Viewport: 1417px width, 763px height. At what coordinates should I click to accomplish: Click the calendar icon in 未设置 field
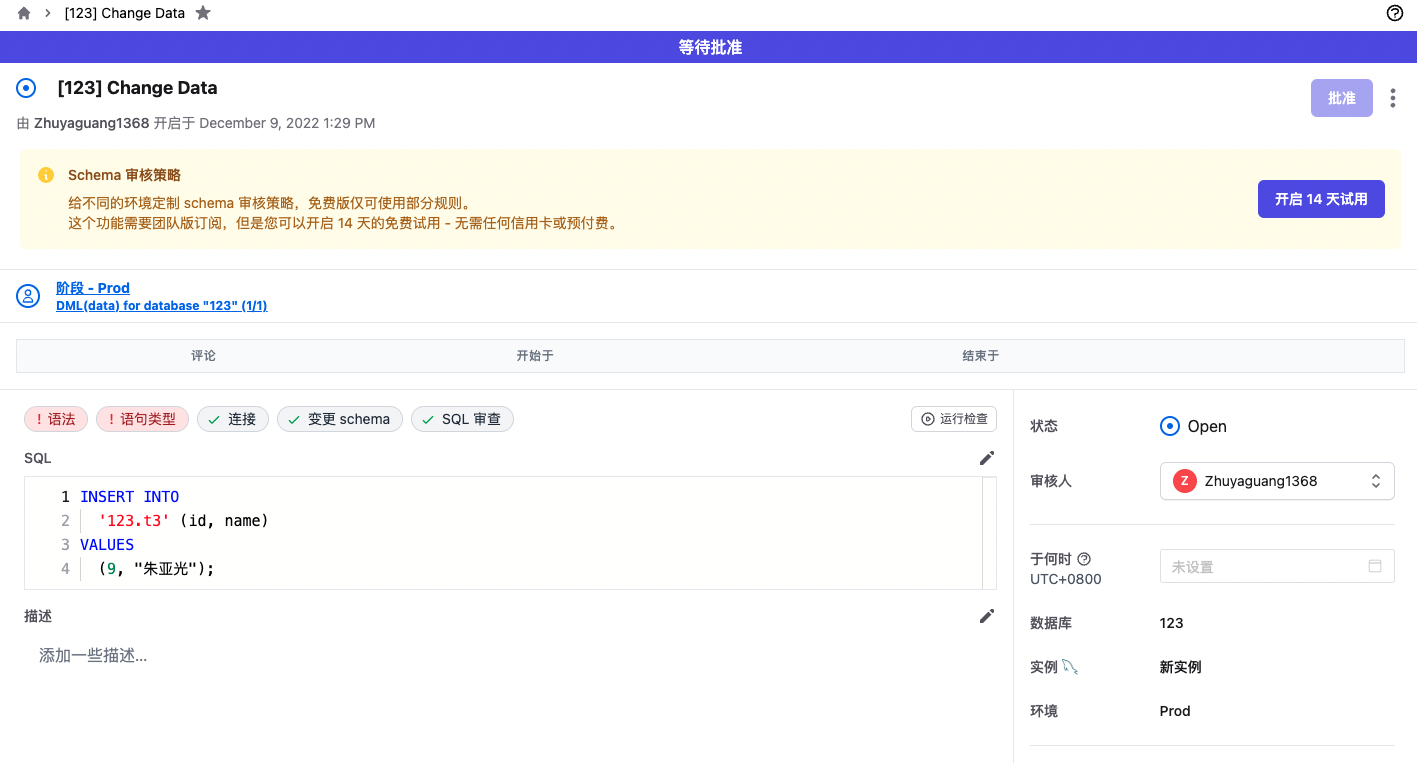[1375, 566]
